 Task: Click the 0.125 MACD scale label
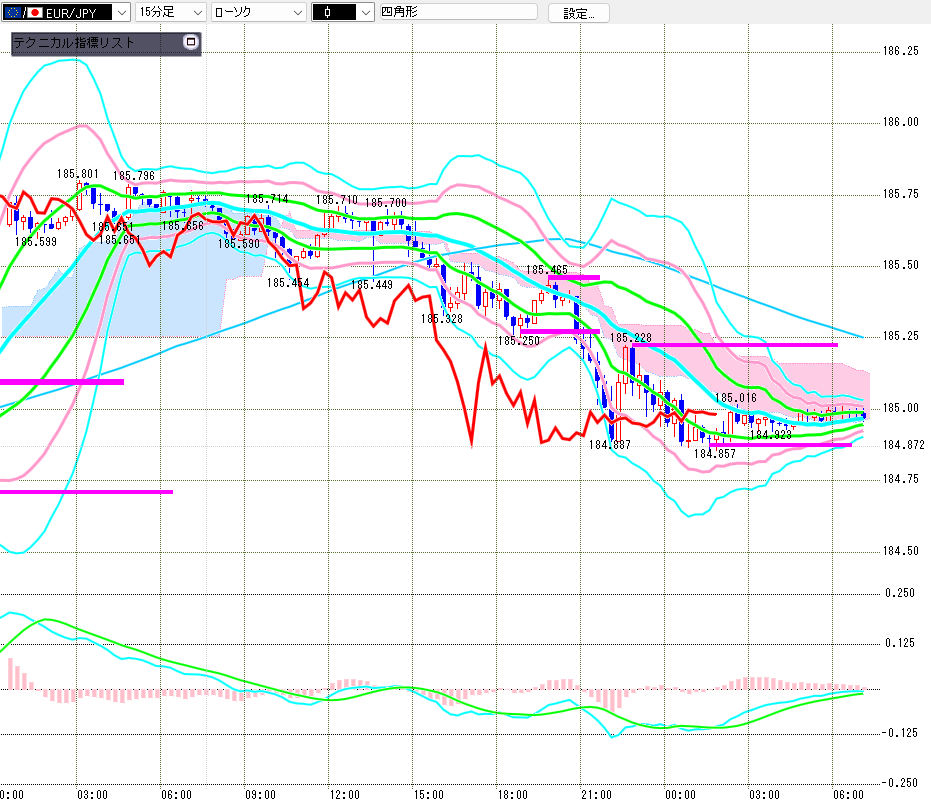(900, 643)
